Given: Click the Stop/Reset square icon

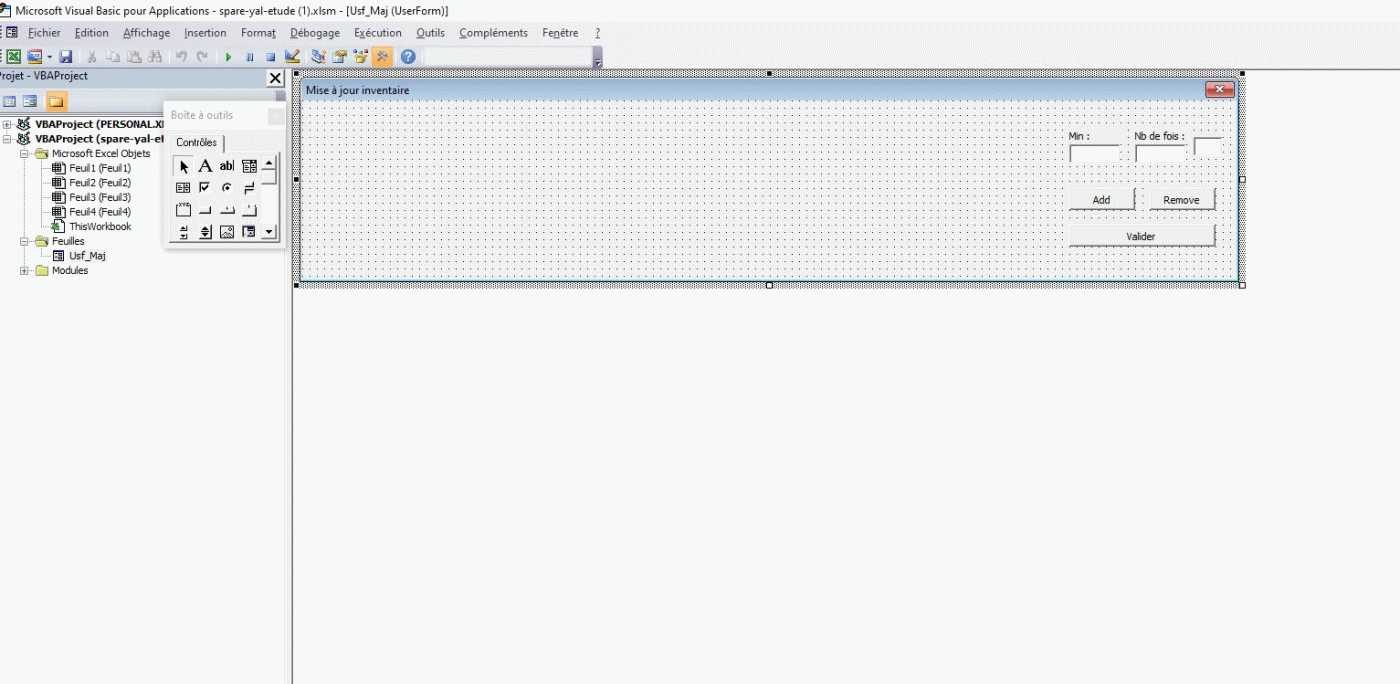Looking at the screenshot, I should tap(270, 57).
